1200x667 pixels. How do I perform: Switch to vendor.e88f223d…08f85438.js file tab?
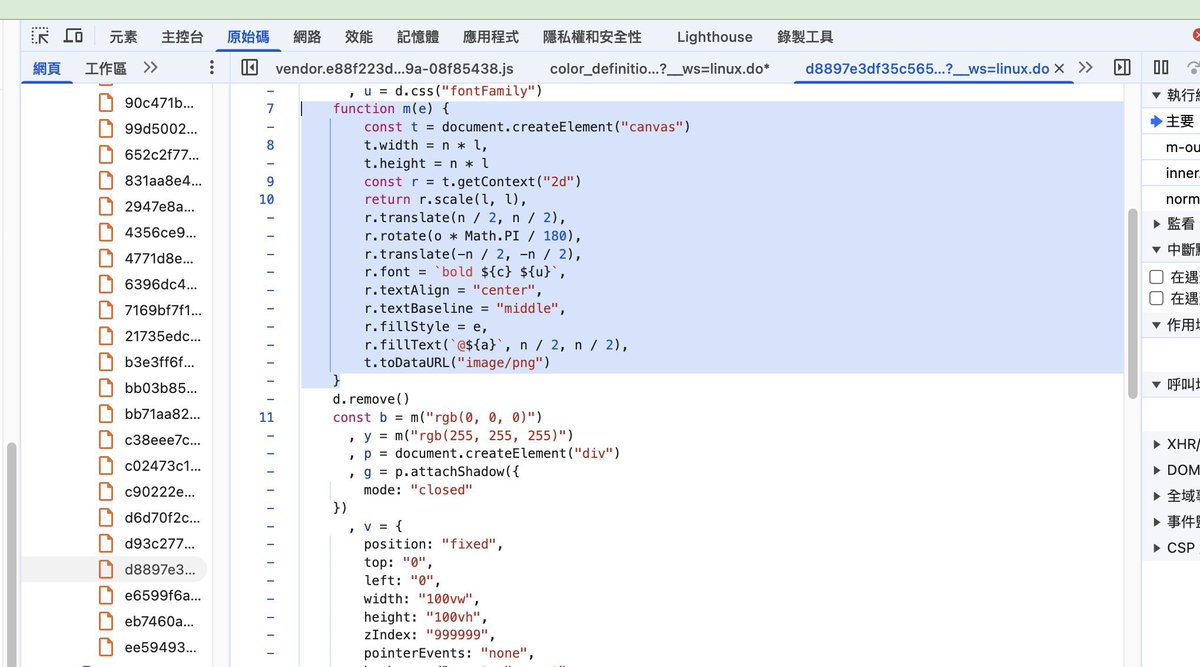(394, 68)
